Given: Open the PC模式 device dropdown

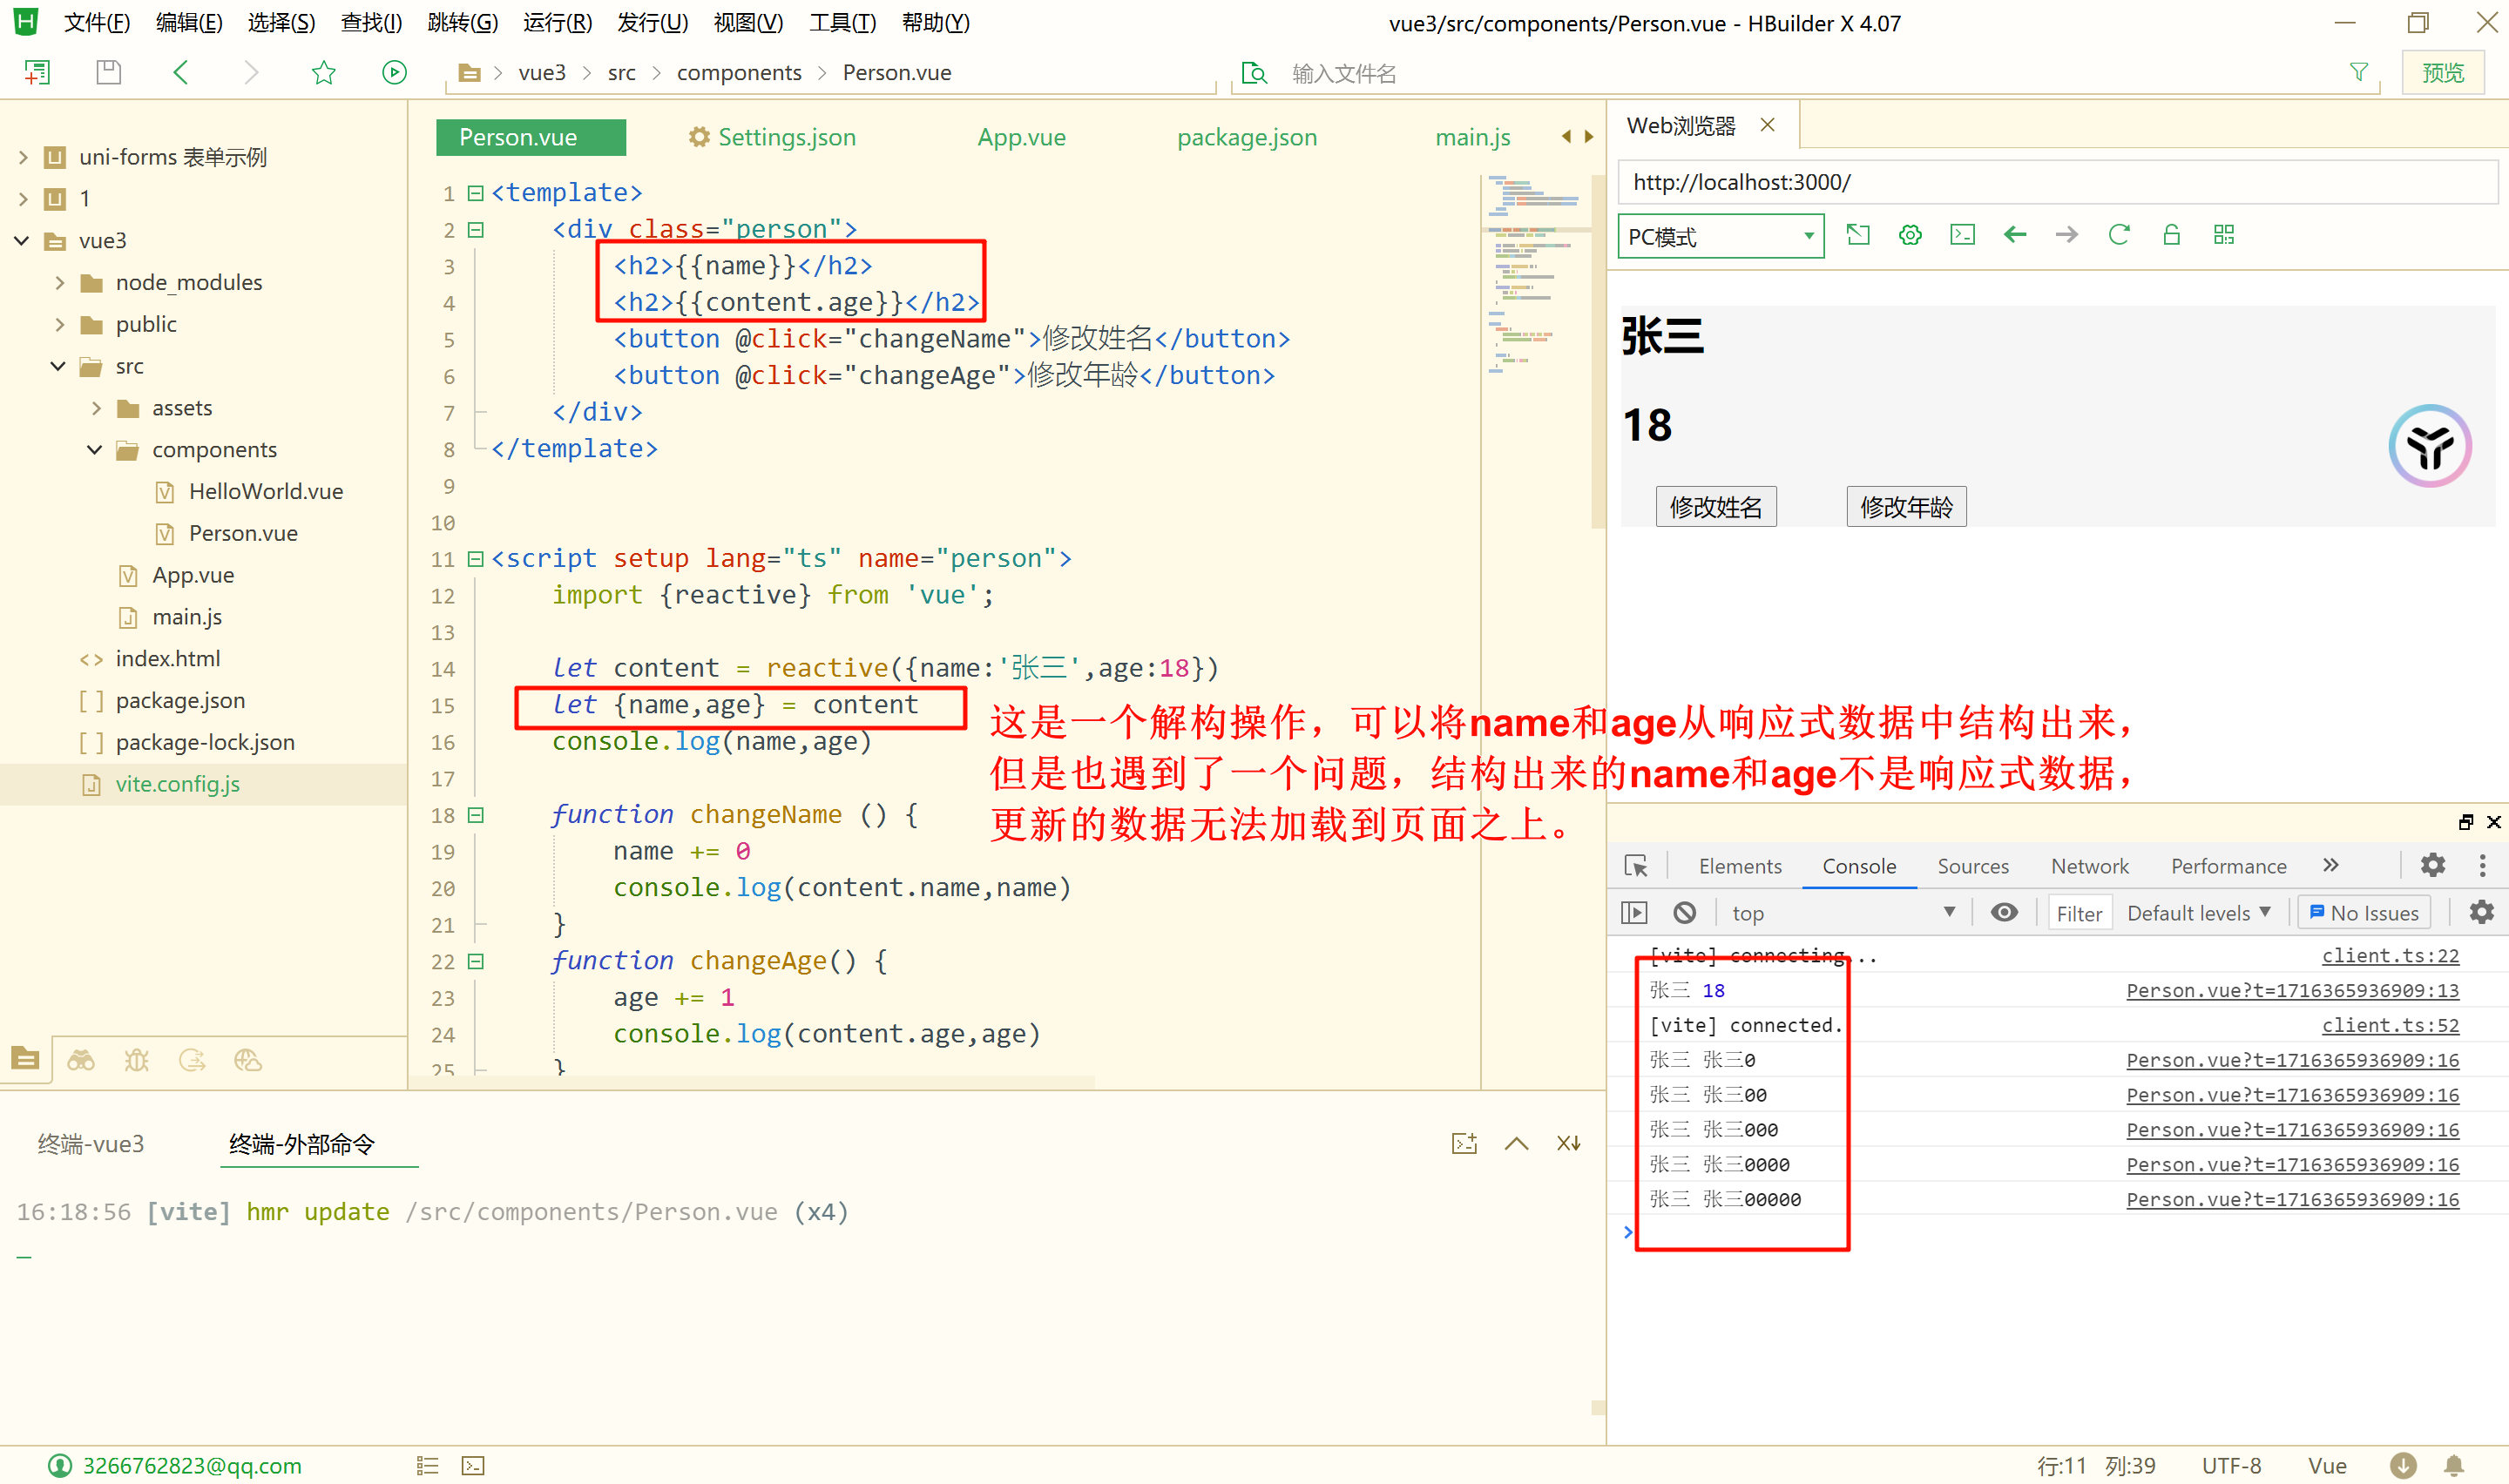Looking at the screenshot, I should tap(1720, 236).
